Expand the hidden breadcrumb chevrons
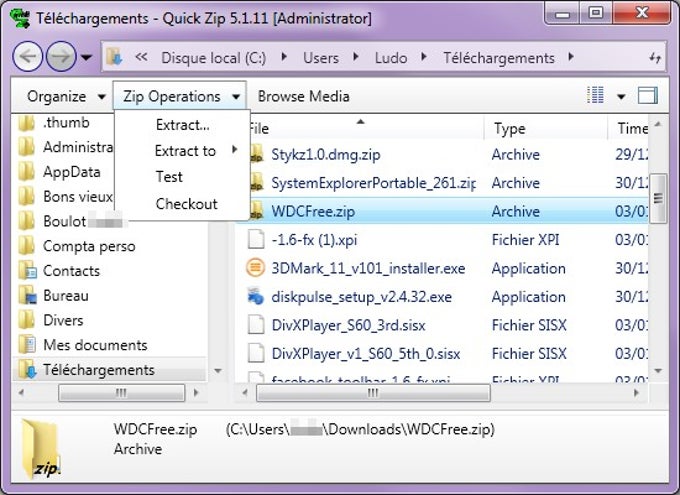The height and width of the screenshot is (495, 680). [141, 57]
